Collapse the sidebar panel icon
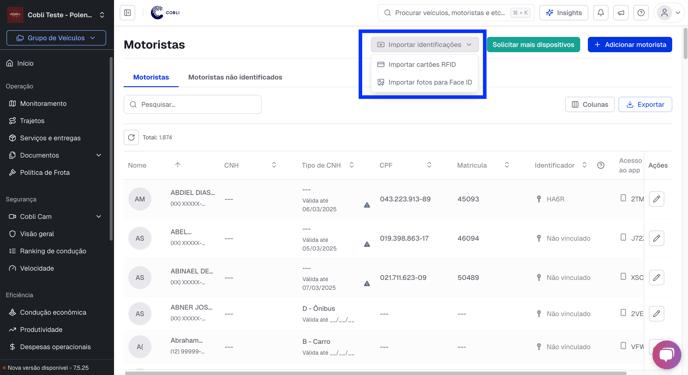688x375 pixels. (x=128, y=13)
